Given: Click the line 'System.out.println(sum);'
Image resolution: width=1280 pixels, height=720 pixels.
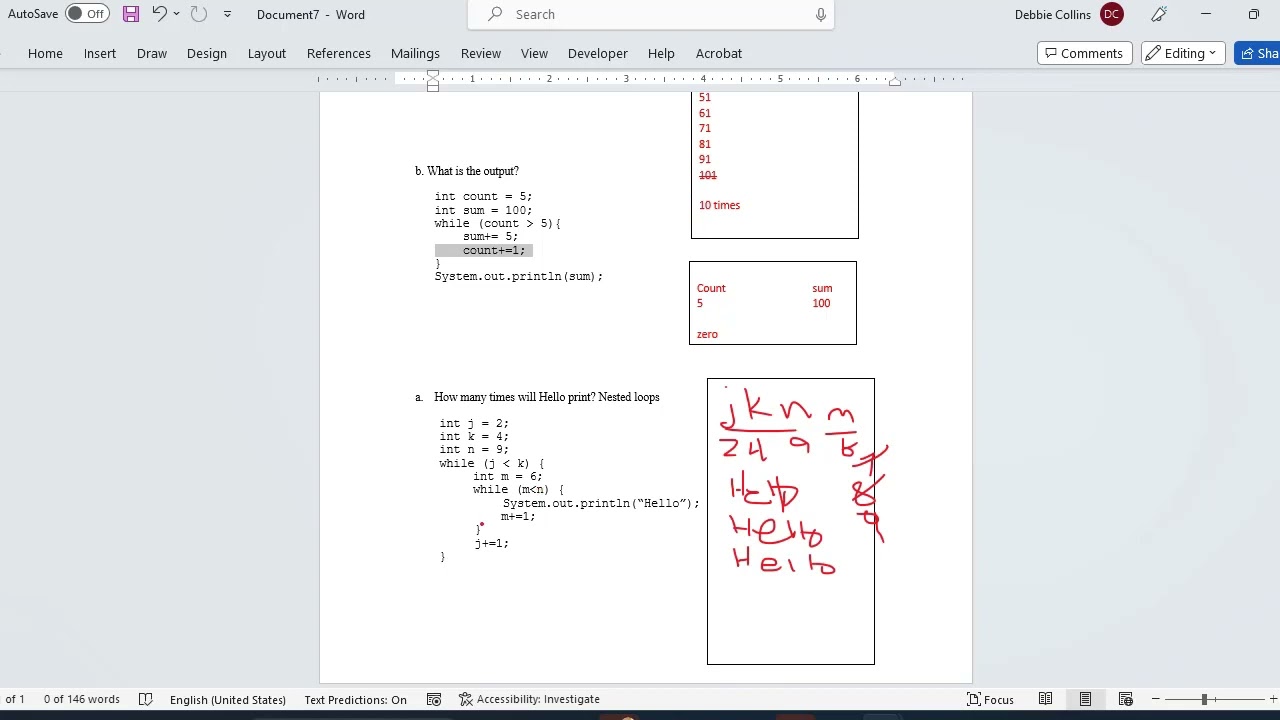Looking at the screenshot, I should coord(518,276).
